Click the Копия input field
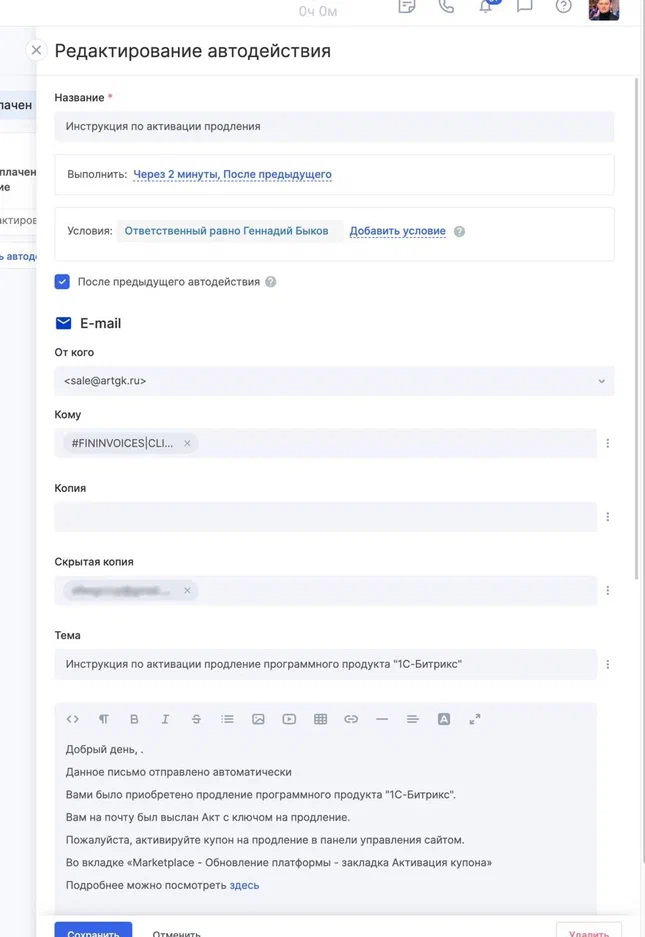Image resolution: width=645 pixels, height=937 pixels. tap(326, 517)
